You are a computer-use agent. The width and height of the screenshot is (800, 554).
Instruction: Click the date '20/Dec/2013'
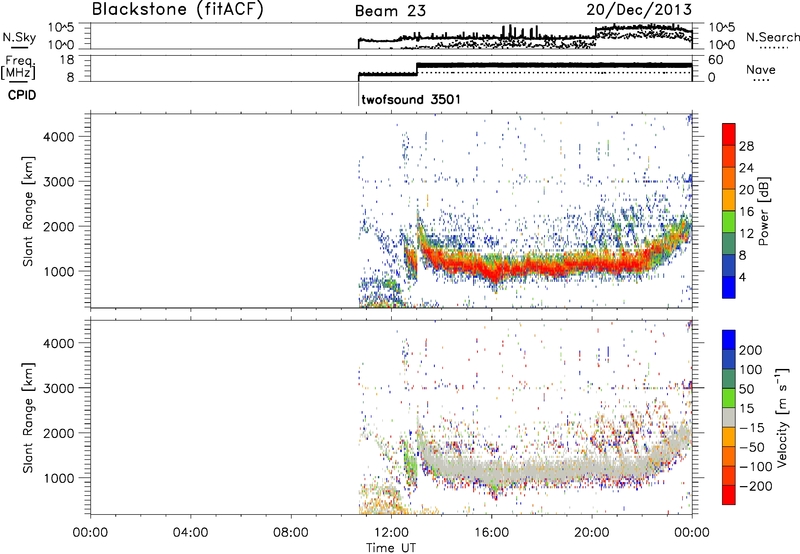click(x=639, y=10)
